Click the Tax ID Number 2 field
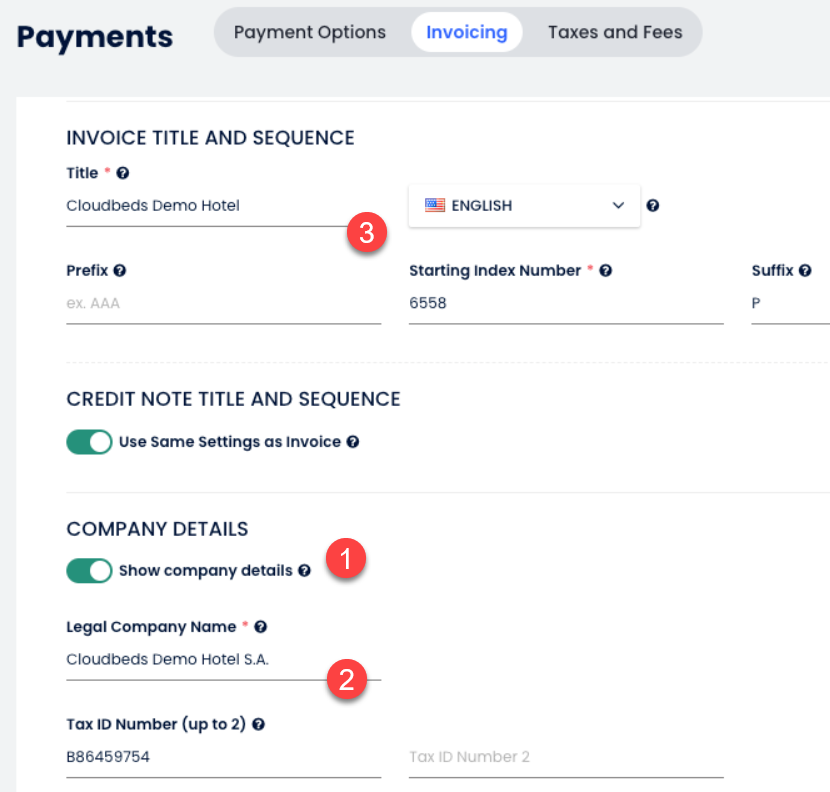 [x=565, y=757]
